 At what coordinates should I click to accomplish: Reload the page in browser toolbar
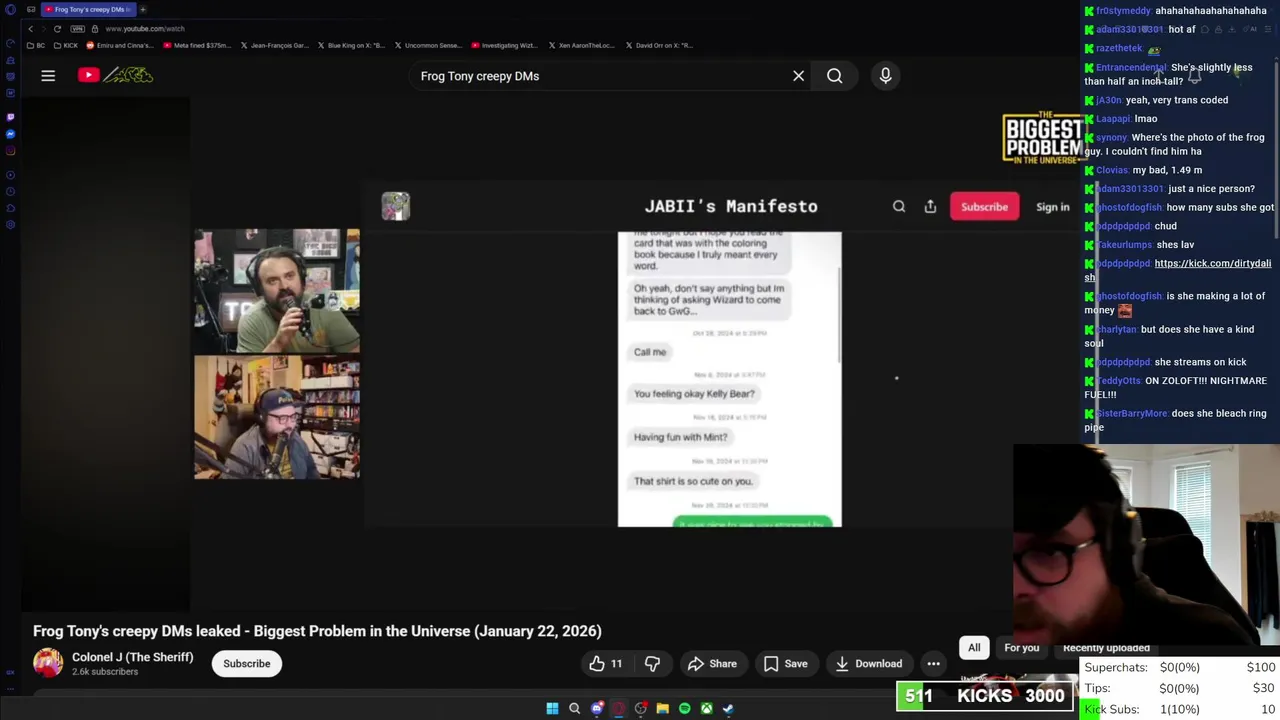[58, 28]
